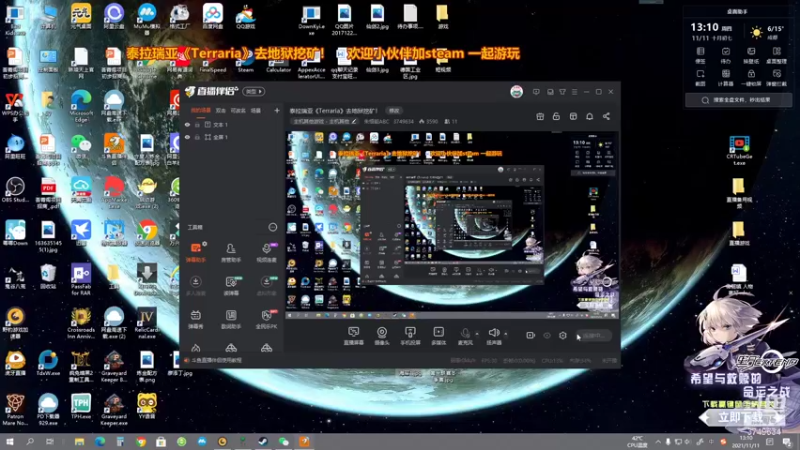Image resolution: width=800 pixels, height=450 pixels.
Task: Open the type pill beside the app logo
Action: pos(254,92)
